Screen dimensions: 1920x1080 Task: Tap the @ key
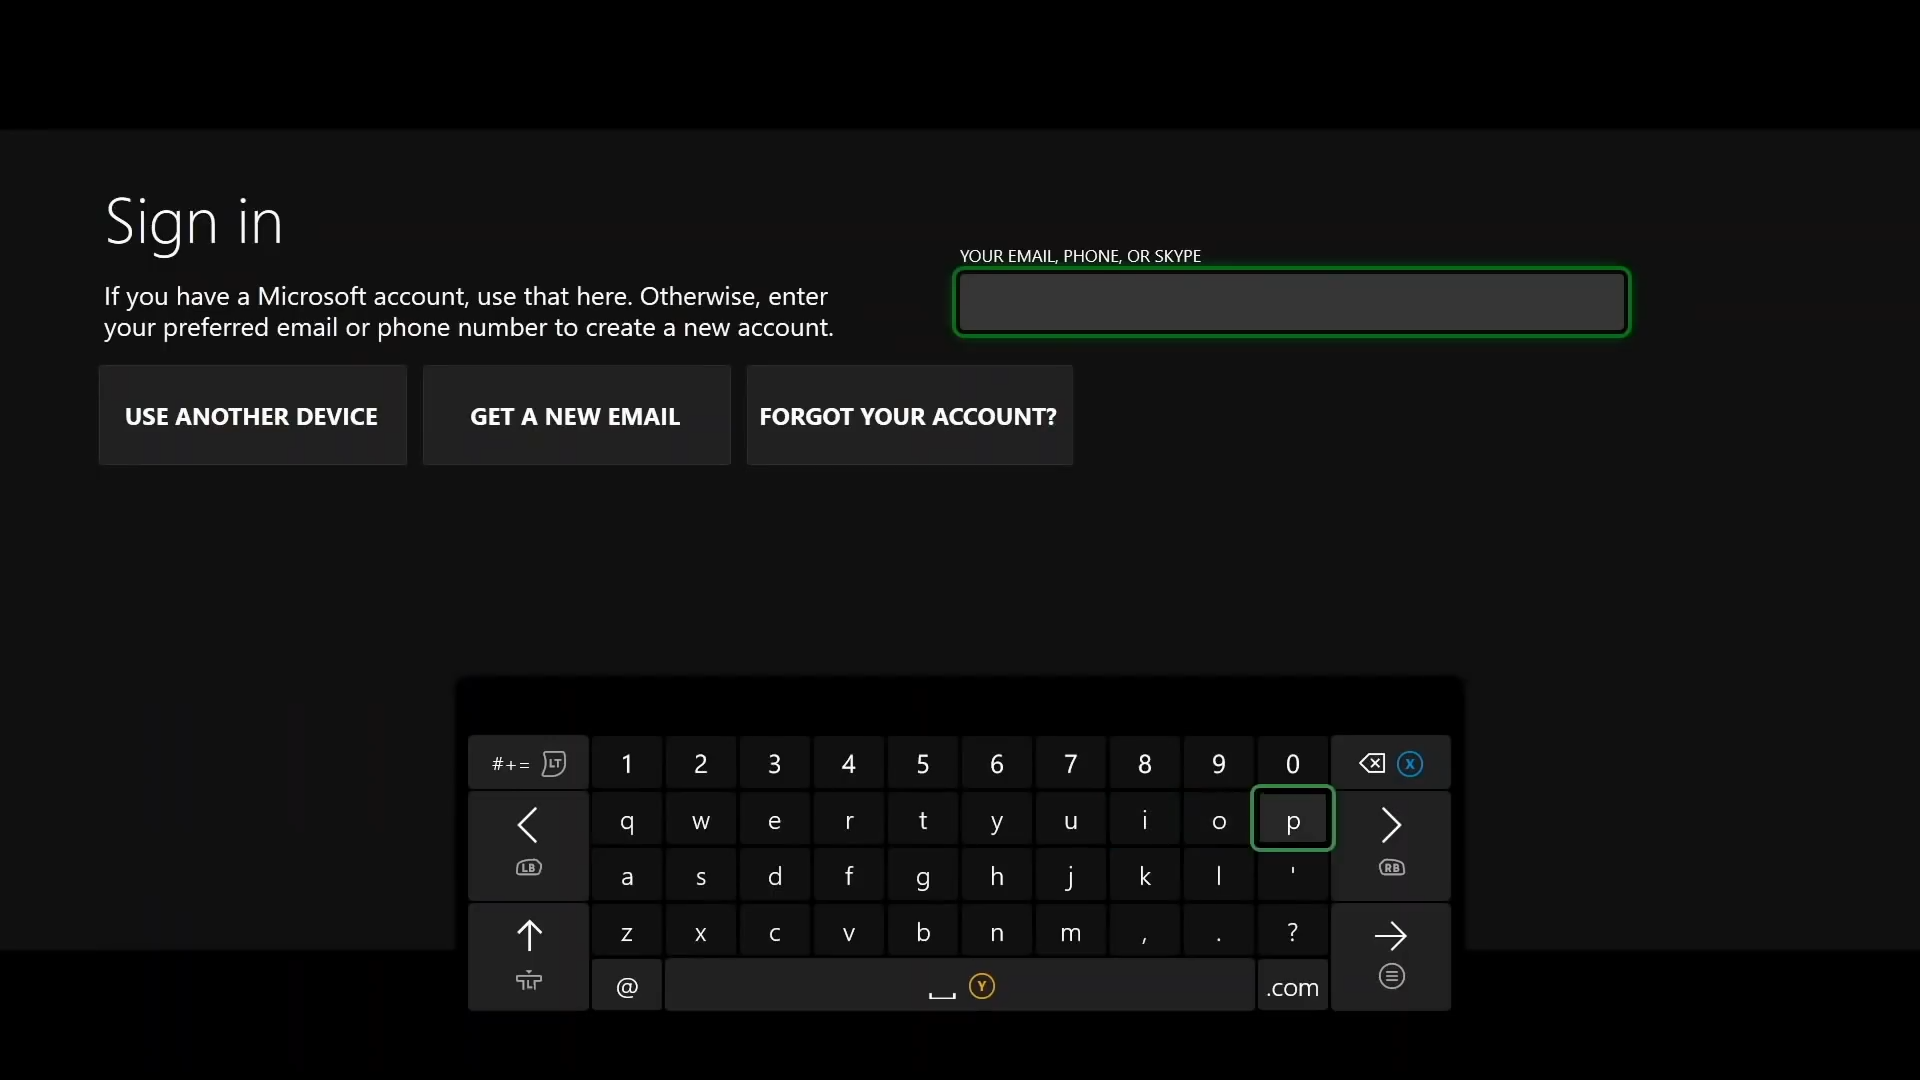coord(627,986)
